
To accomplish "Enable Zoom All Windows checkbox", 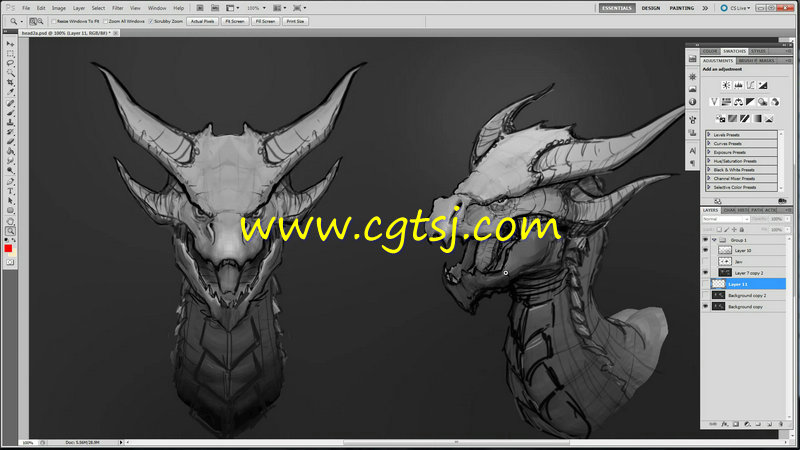I will click(x=106, y=21).
